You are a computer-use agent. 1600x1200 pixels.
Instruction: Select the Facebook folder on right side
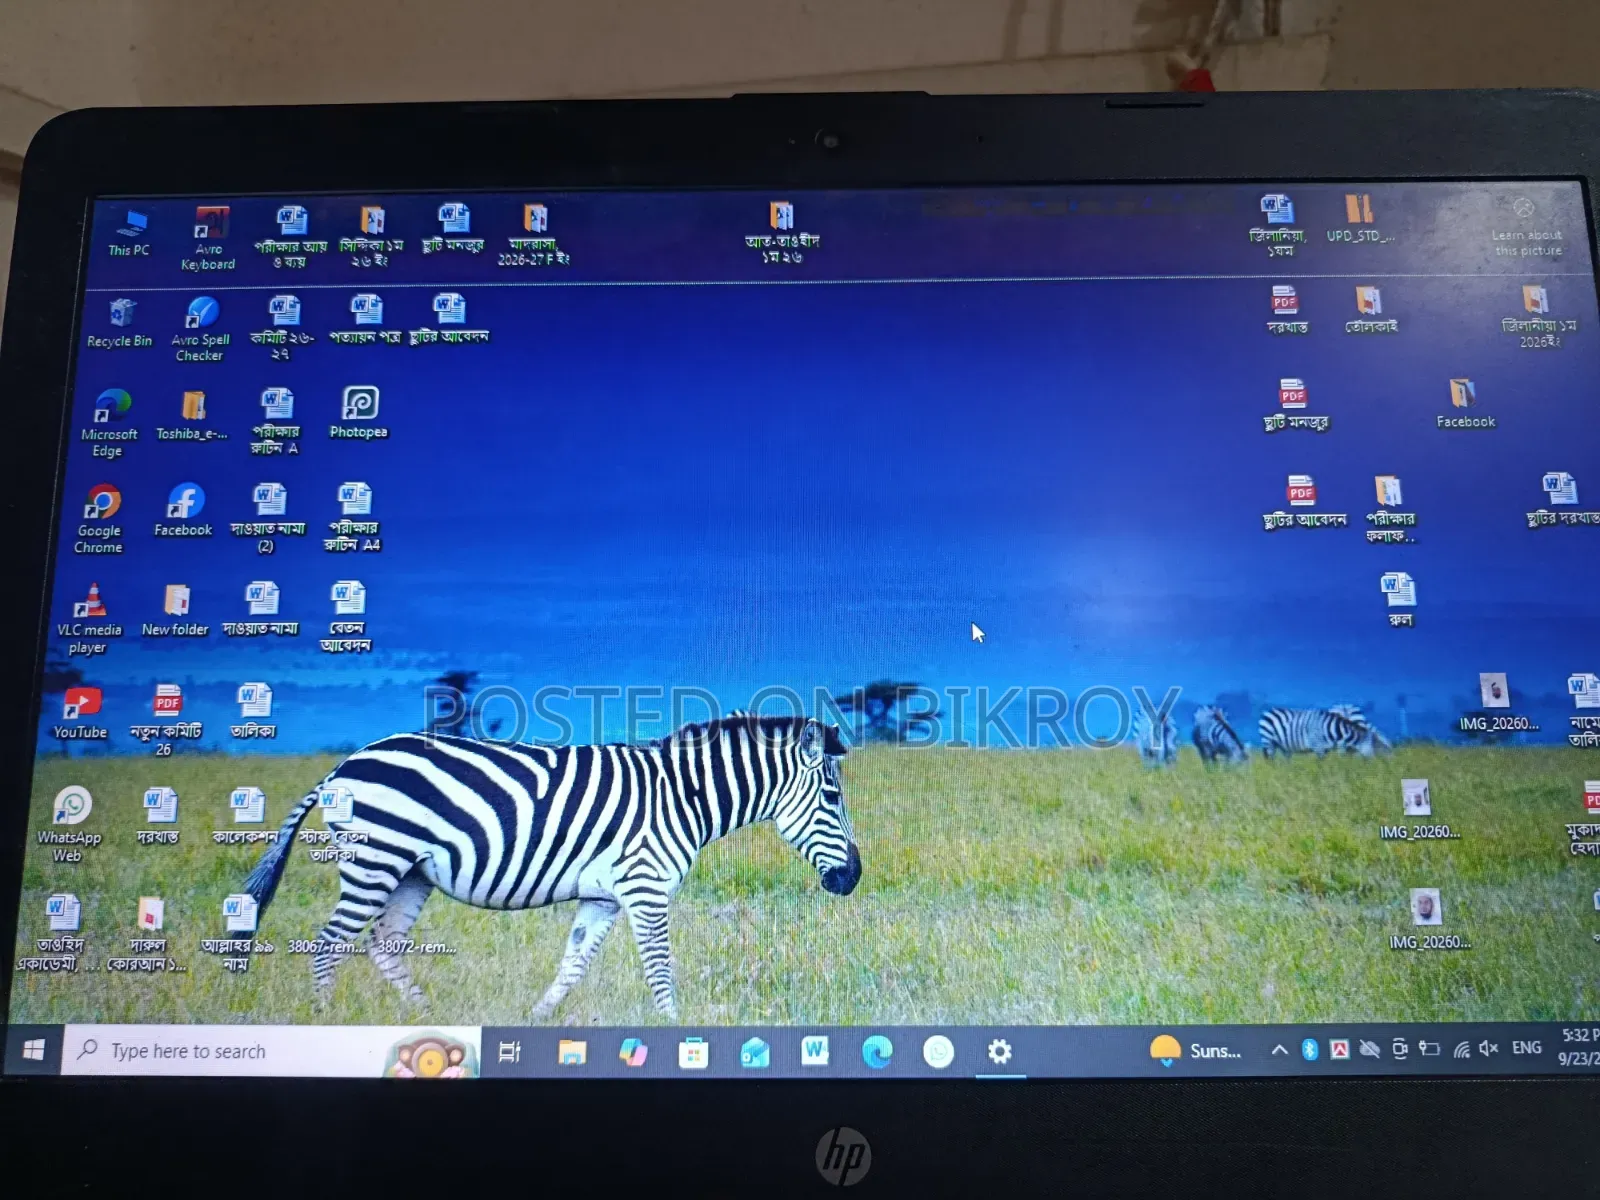[1465, 403]
